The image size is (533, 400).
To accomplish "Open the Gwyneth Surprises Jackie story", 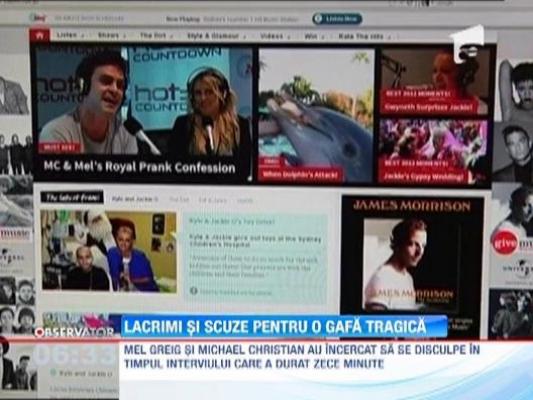I will click(x=429, y=108).
